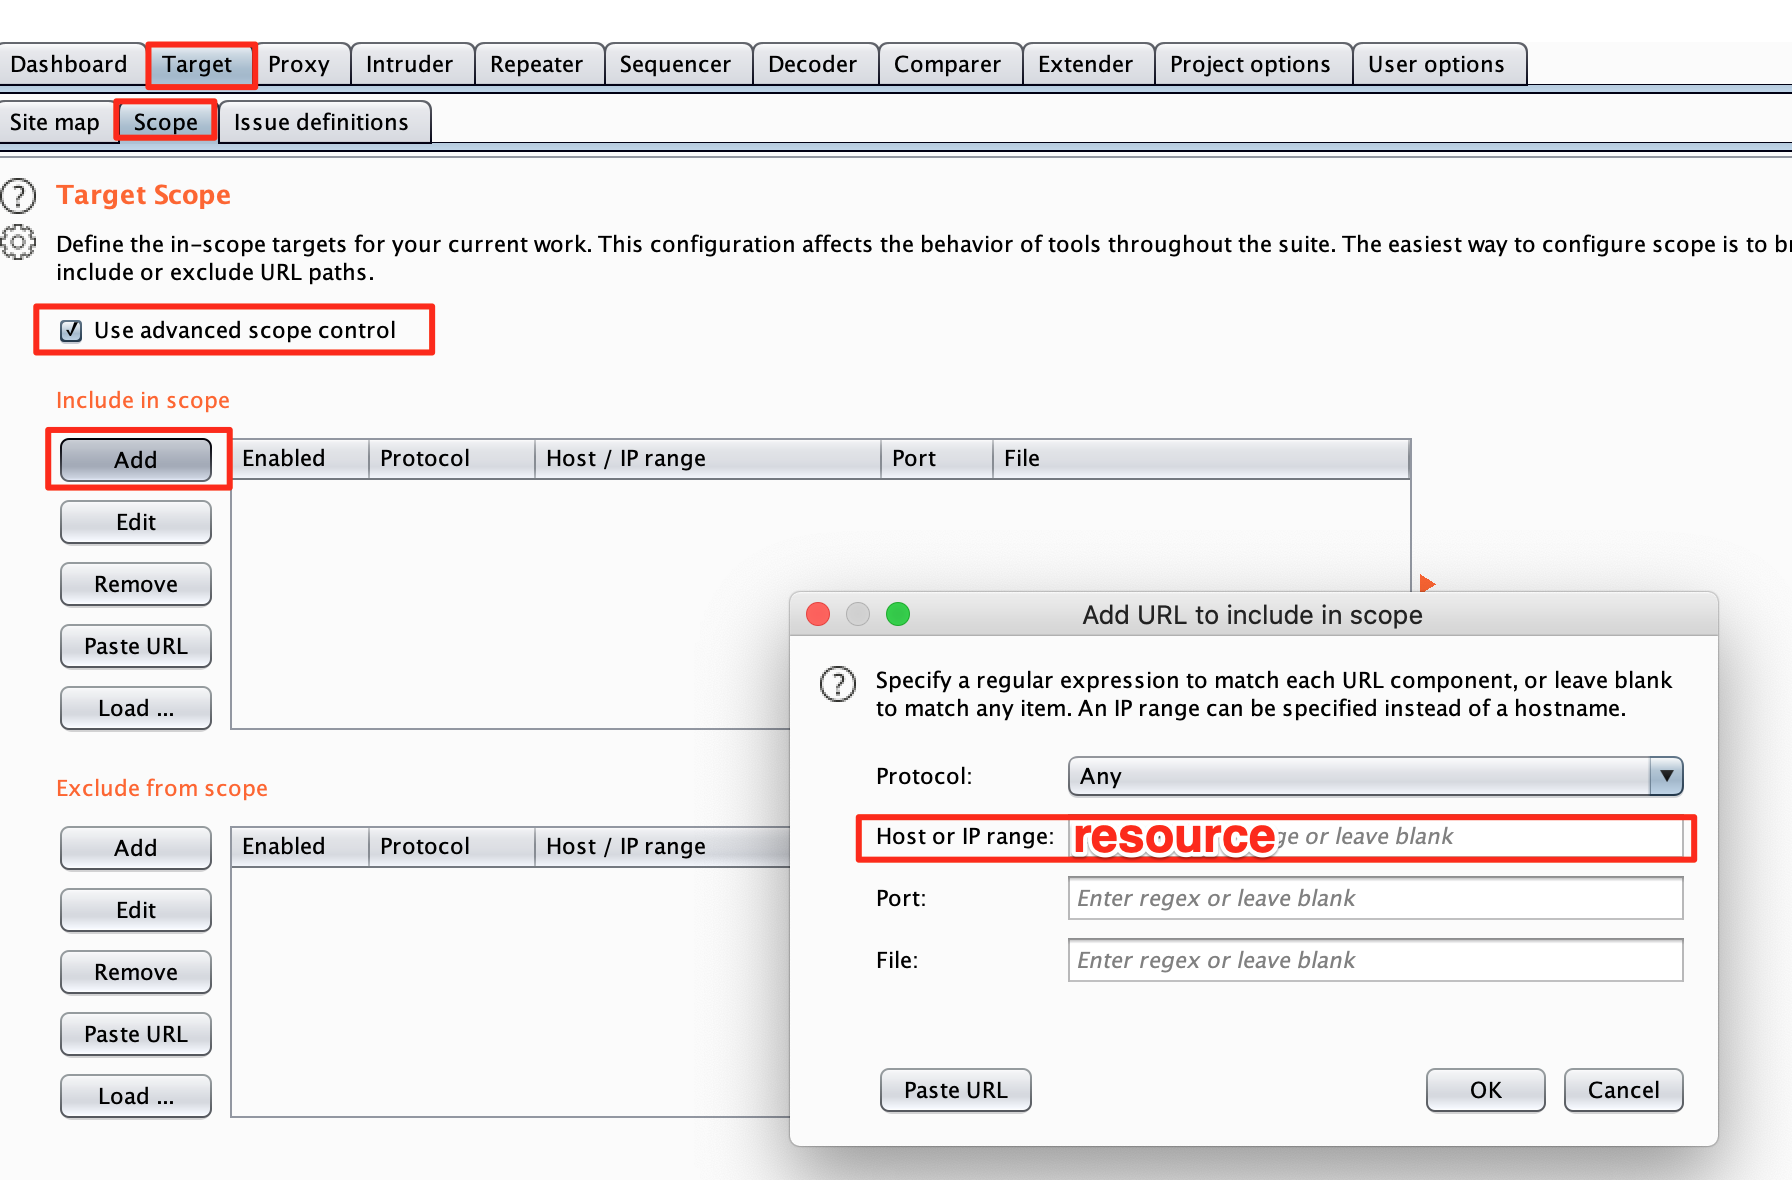
Task: Click the Host or IP range field
Action: point(1375,837)
